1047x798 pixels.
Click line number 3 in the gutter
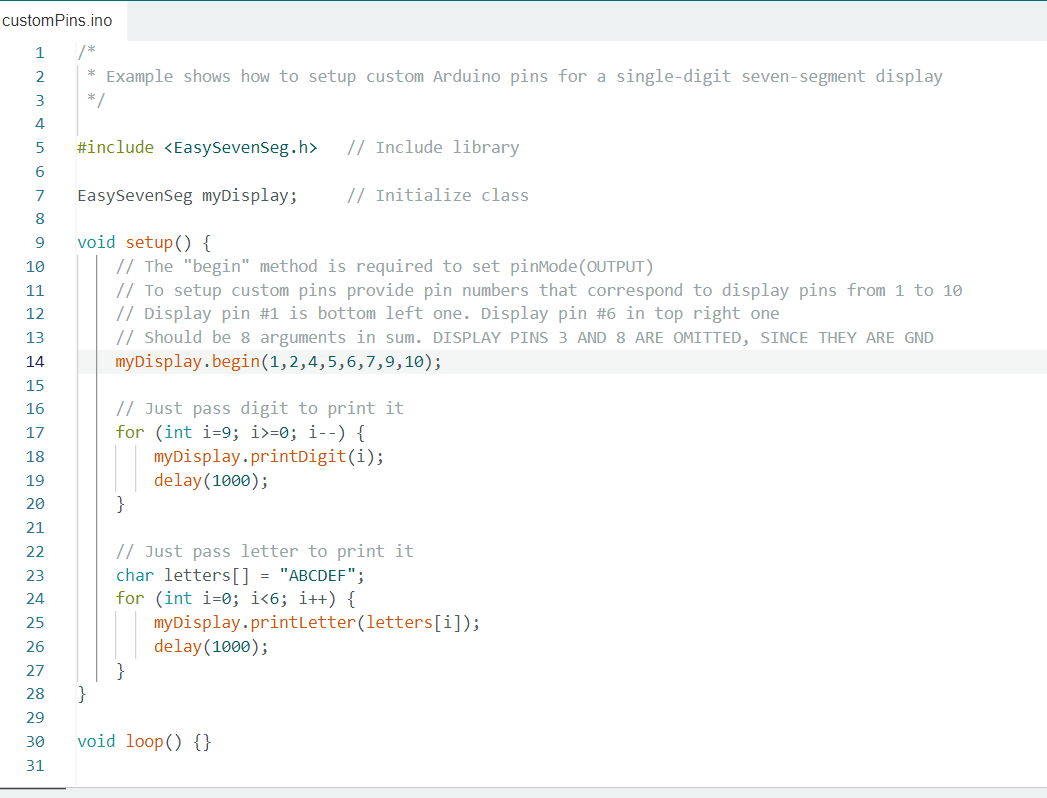pyautogui.click(x=40, y=101)
